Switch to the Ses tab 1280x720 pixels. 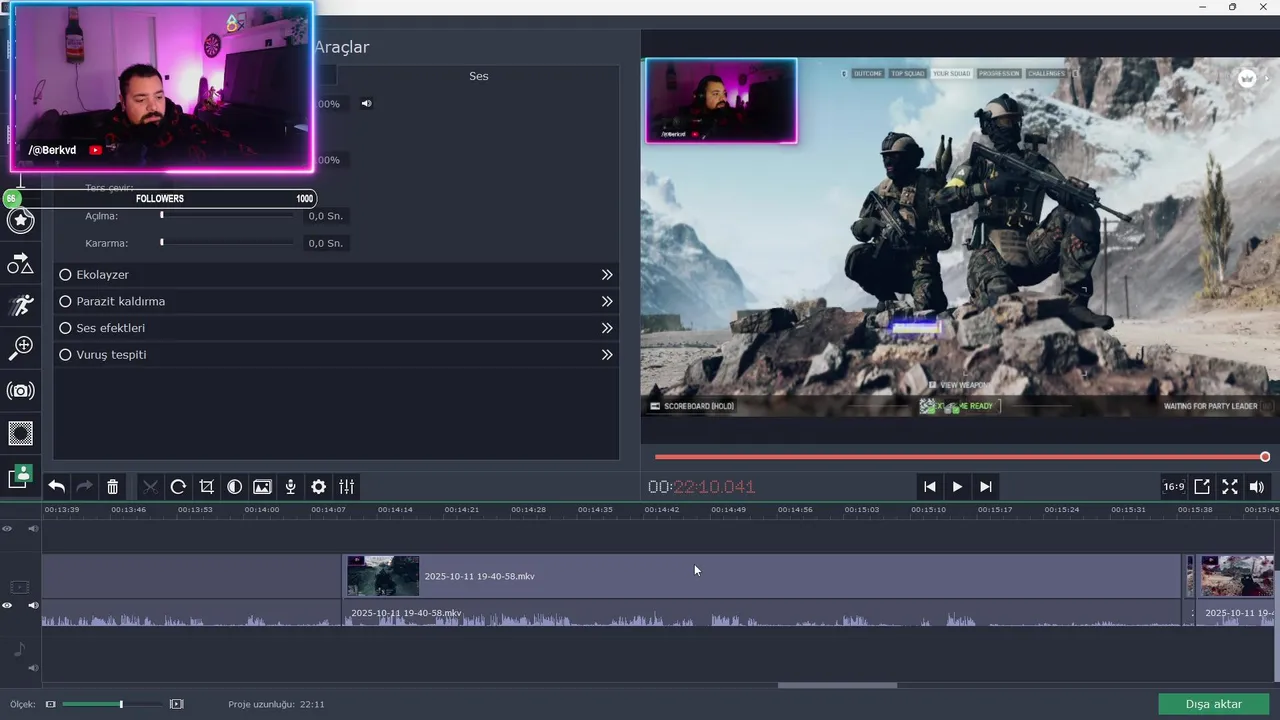[479, 76]
